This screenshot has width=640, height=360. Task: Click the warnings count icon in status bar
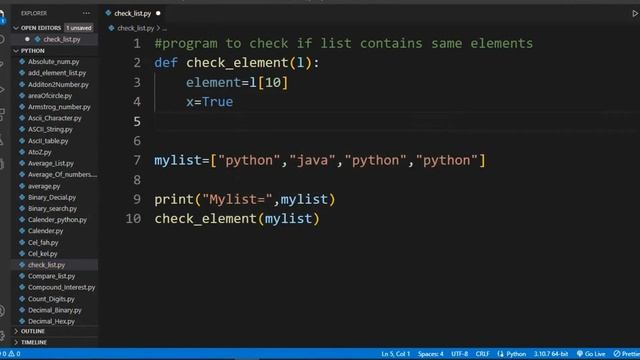[11, 353]
